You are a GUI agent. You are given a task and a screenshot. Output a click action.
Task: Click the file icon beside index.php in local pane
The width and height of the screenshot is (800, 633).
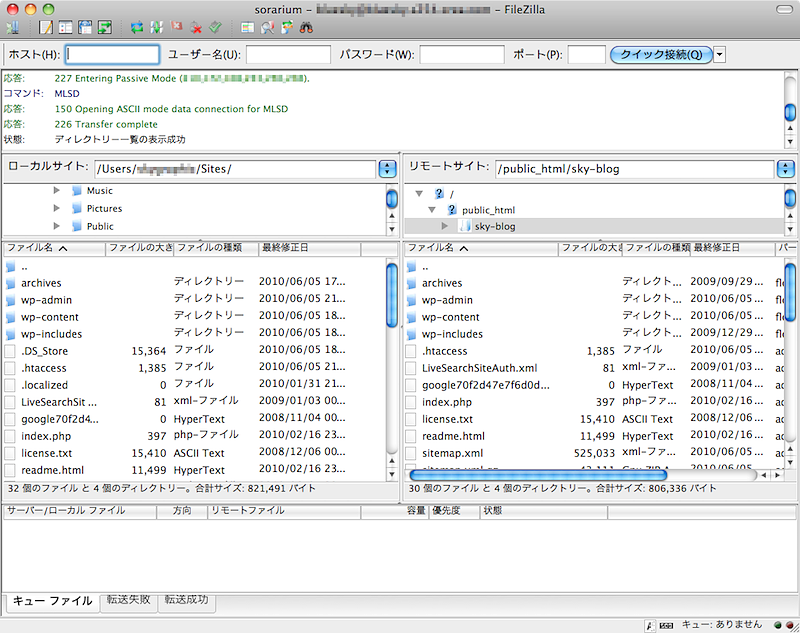(x=10, y=436)
